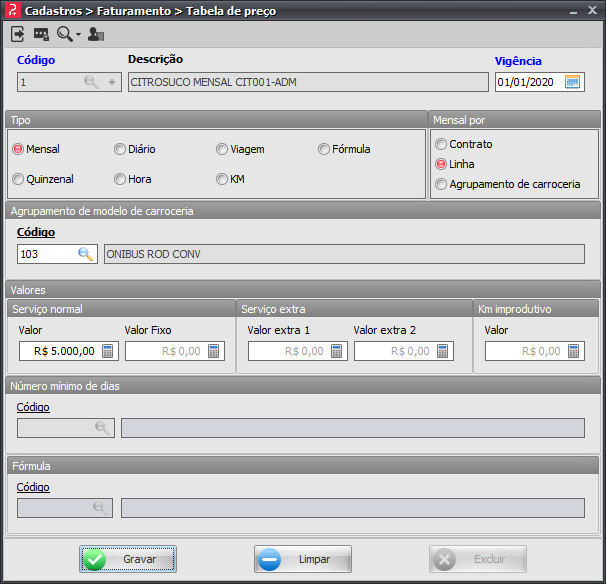Screen dimensions: 606x584
Task: Click the exit door toolbar icon
Action: [17, 34]
